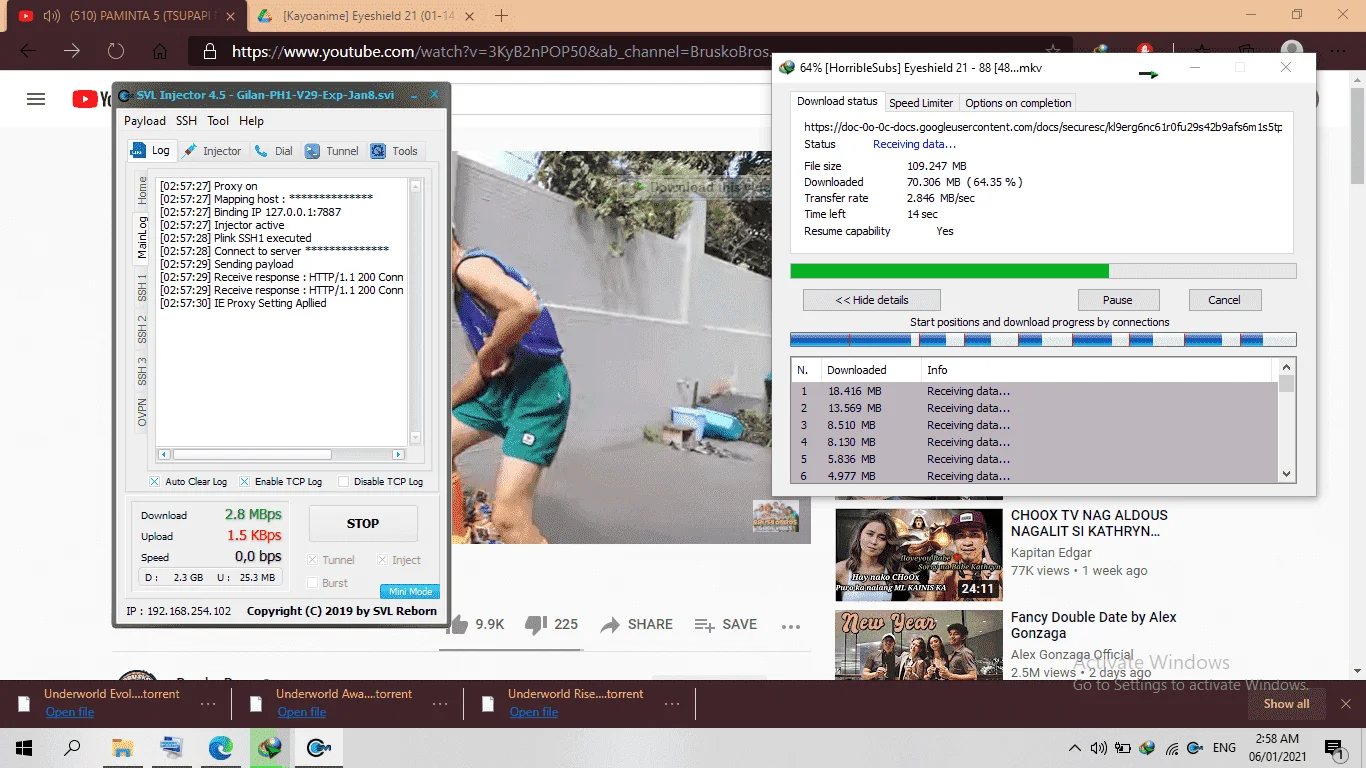Screen dimensions: 1366x768
Task: Click the address bar padlock icon
Action: tap(208, 52)
